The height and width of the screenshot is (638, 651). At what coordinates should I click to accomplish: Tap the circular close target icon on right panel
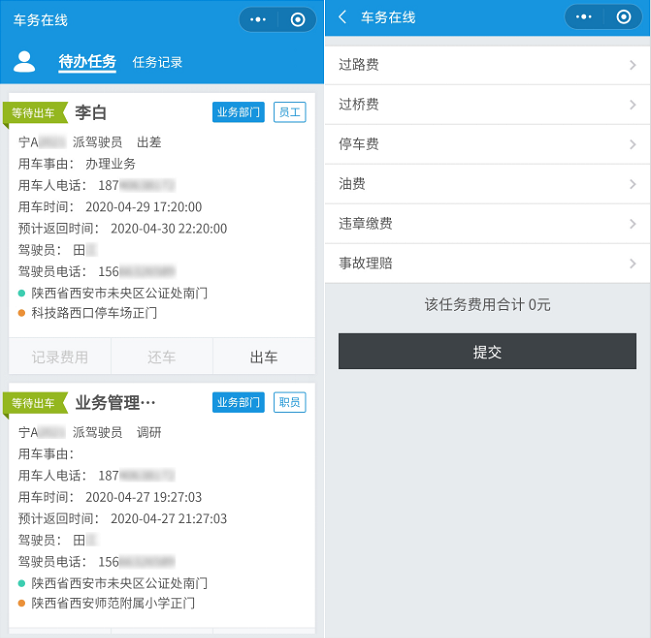click(x=623, y=17)
